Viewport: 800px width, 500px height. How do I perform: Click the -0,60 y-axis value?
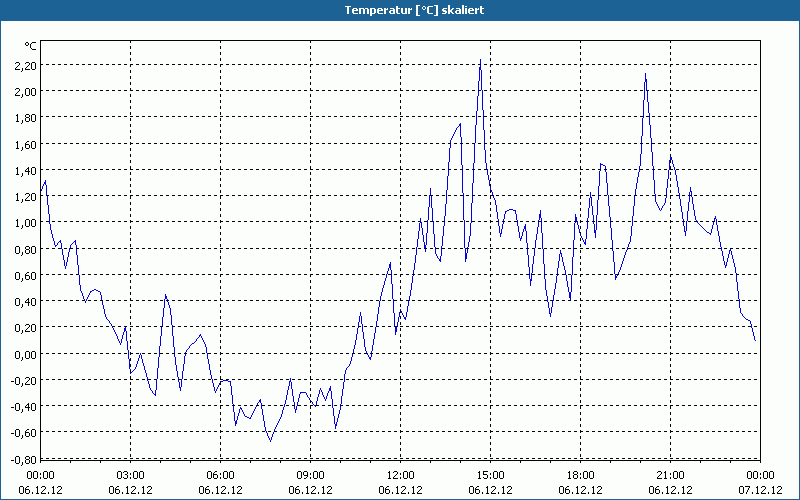24,433
